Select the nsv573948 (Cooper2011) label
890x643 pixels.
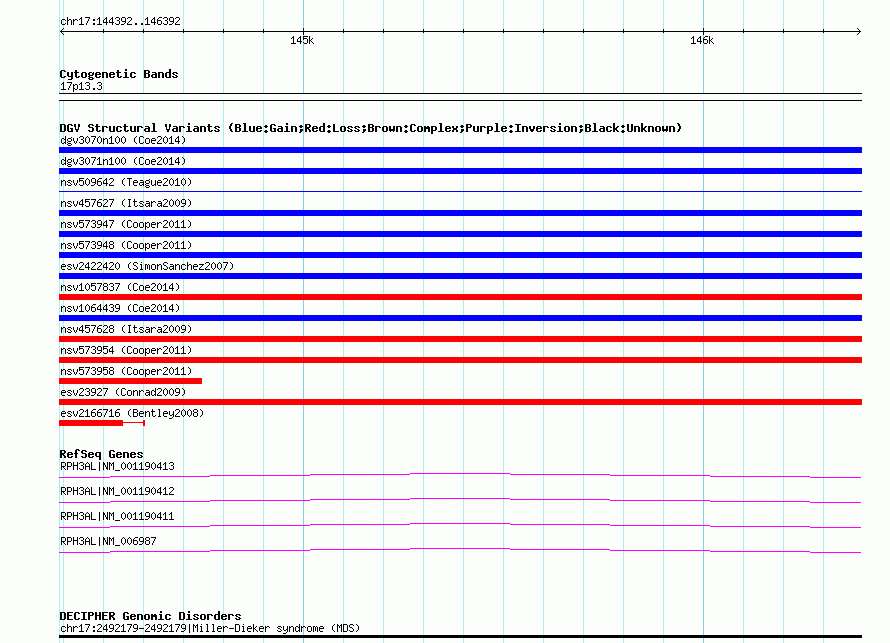tap(126, 245)
